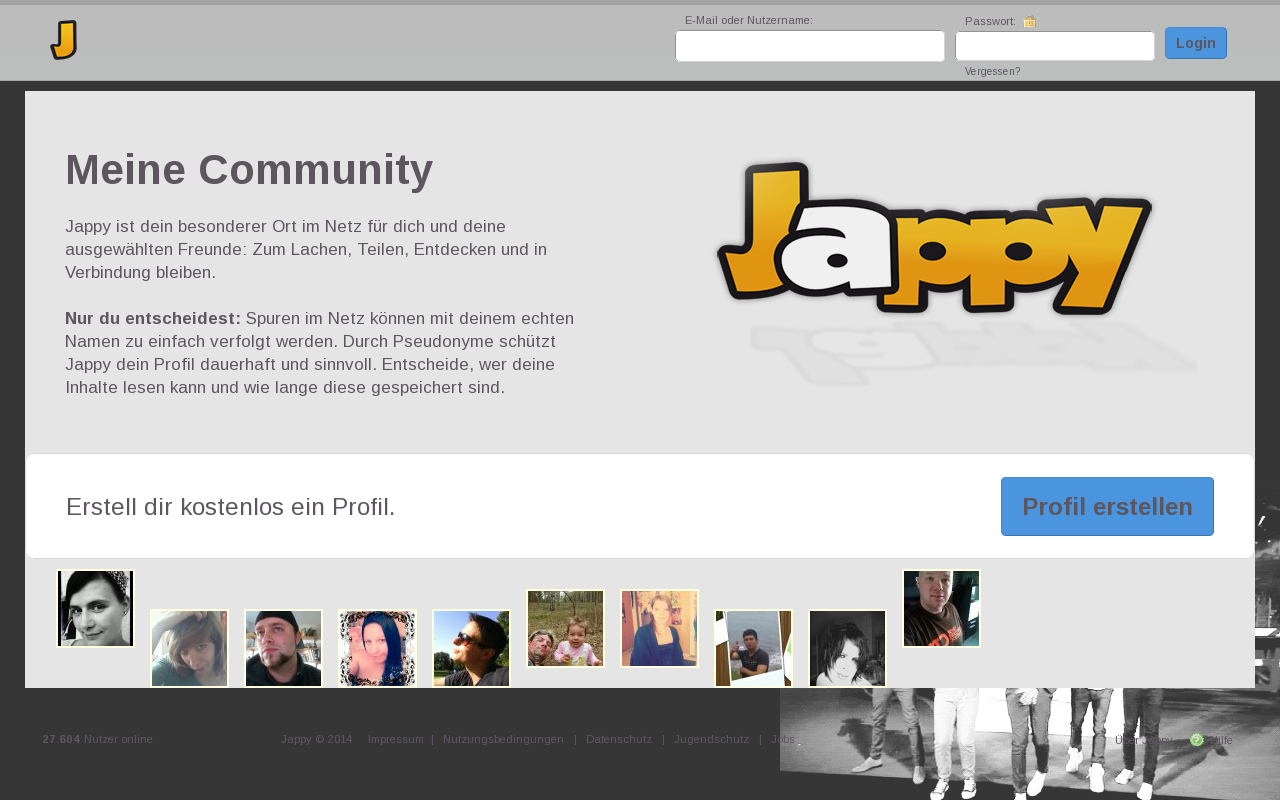The height and width of the screenshot is (800, 1280).
Task: Open the man with black beanie photo
Action: 283,649
